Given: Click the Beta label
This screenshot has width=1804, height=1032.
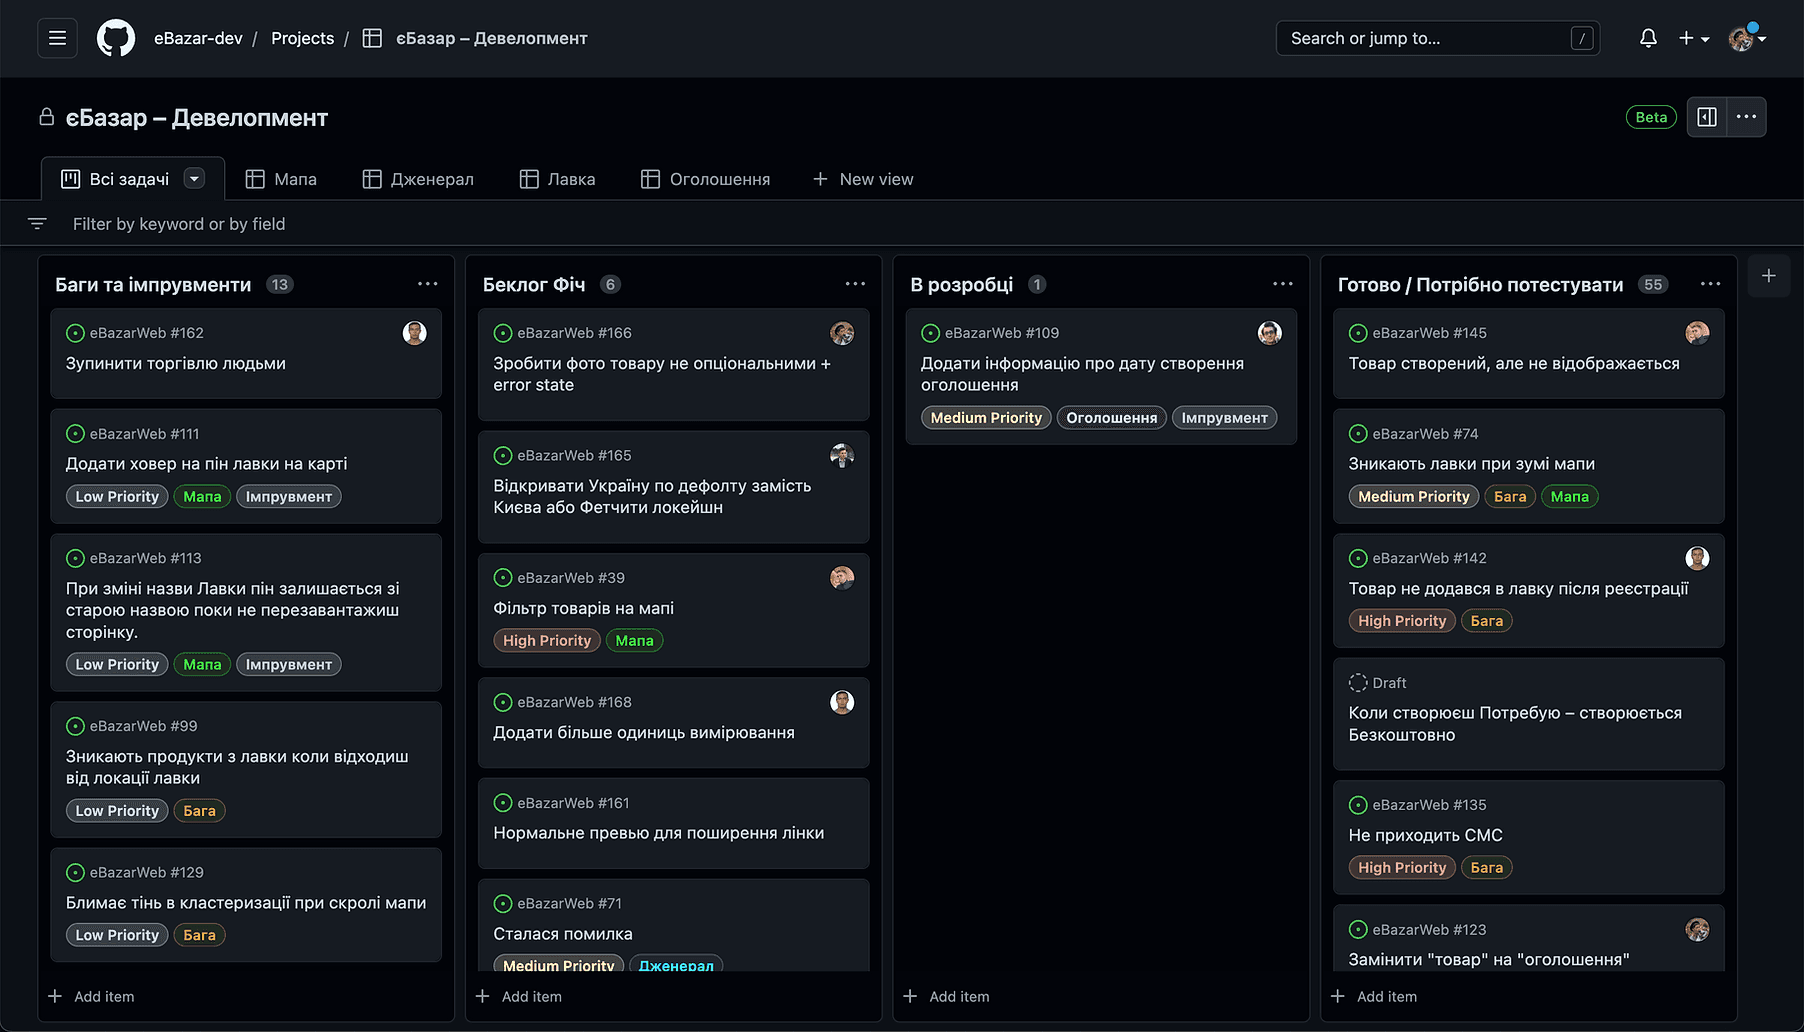Looking at the screenshot, I should click(1651, 117).
